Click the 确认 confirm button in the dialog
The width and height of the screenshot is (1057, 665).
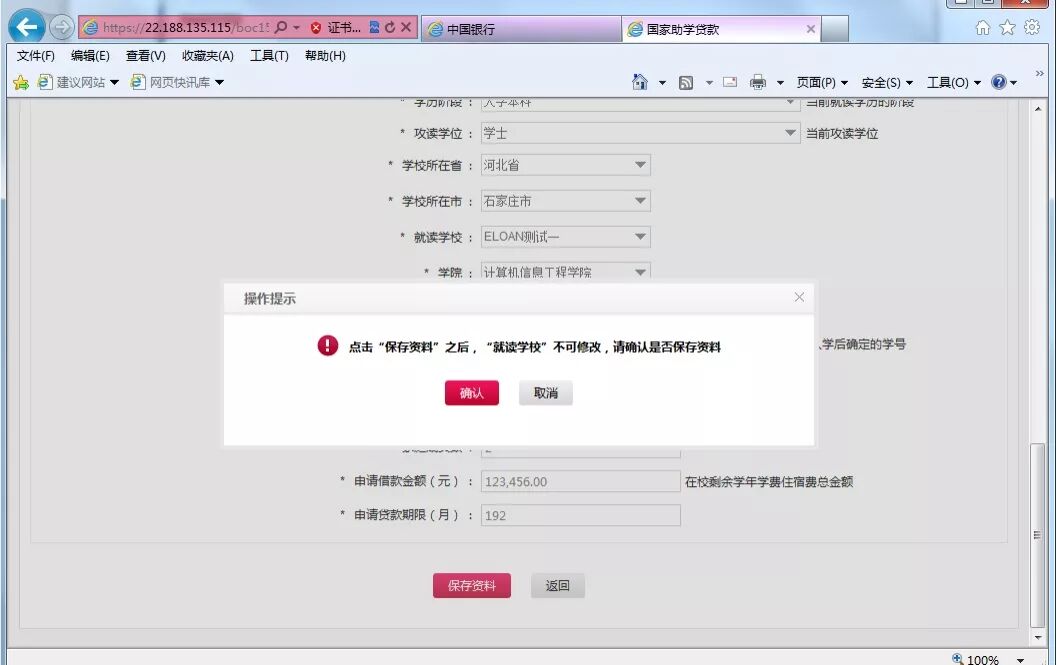click(470, 392)
